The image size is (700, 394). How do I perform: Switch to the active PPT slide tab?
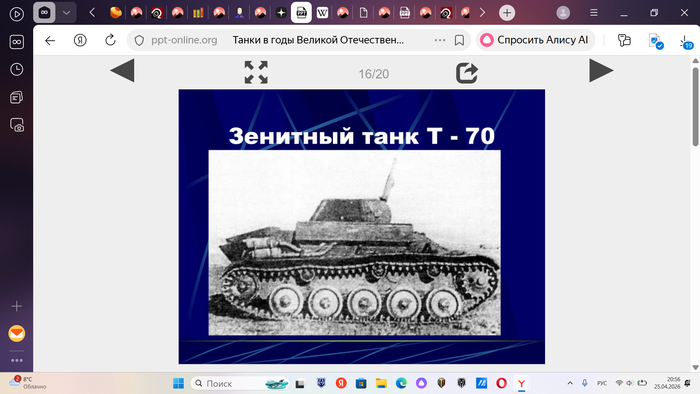point(301,13)
